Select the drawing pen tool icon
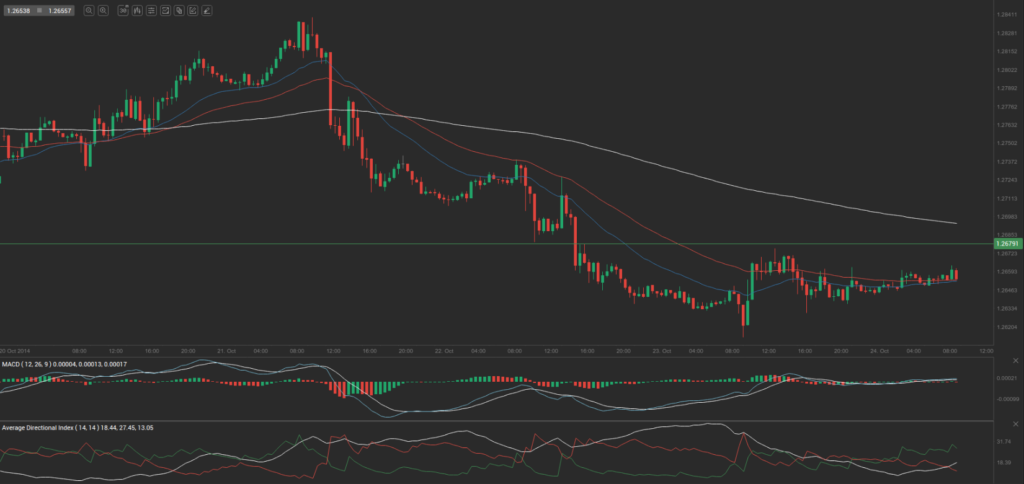The height and width of the screenshot is (484, 1024). (207, 10)
